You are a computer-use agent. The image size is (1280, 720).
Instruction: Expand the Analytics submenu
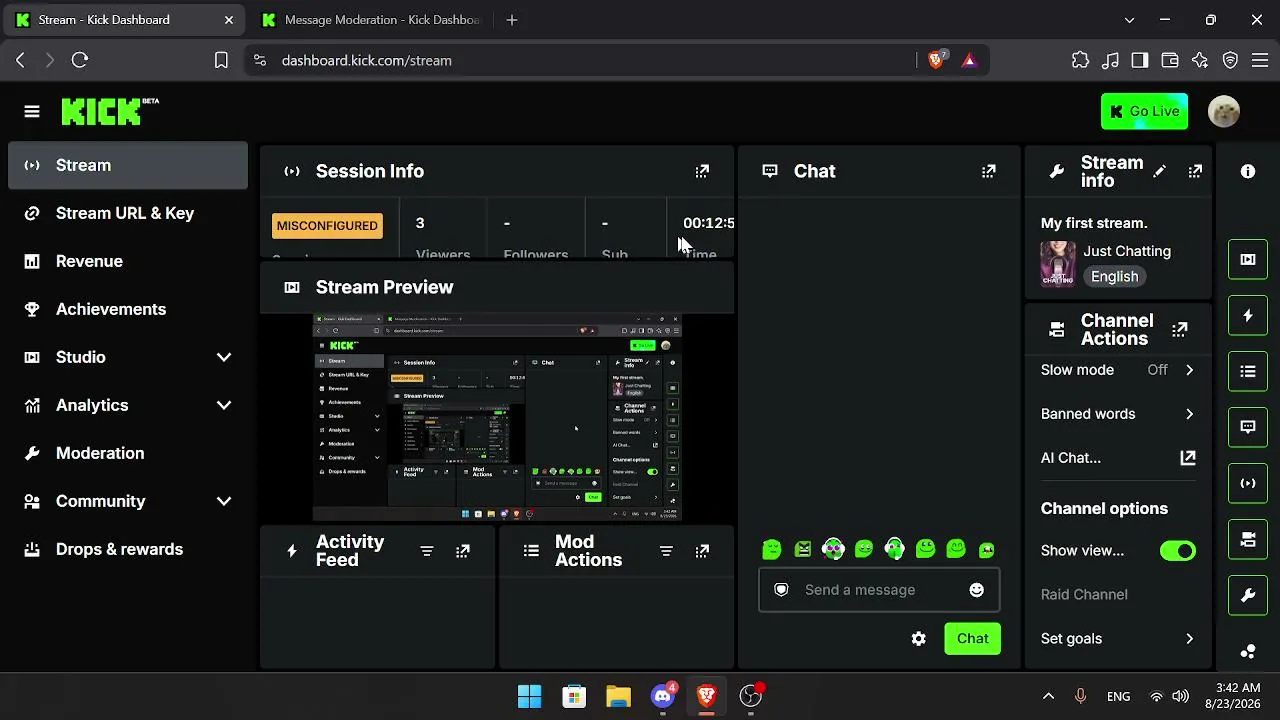coord(224,405)
